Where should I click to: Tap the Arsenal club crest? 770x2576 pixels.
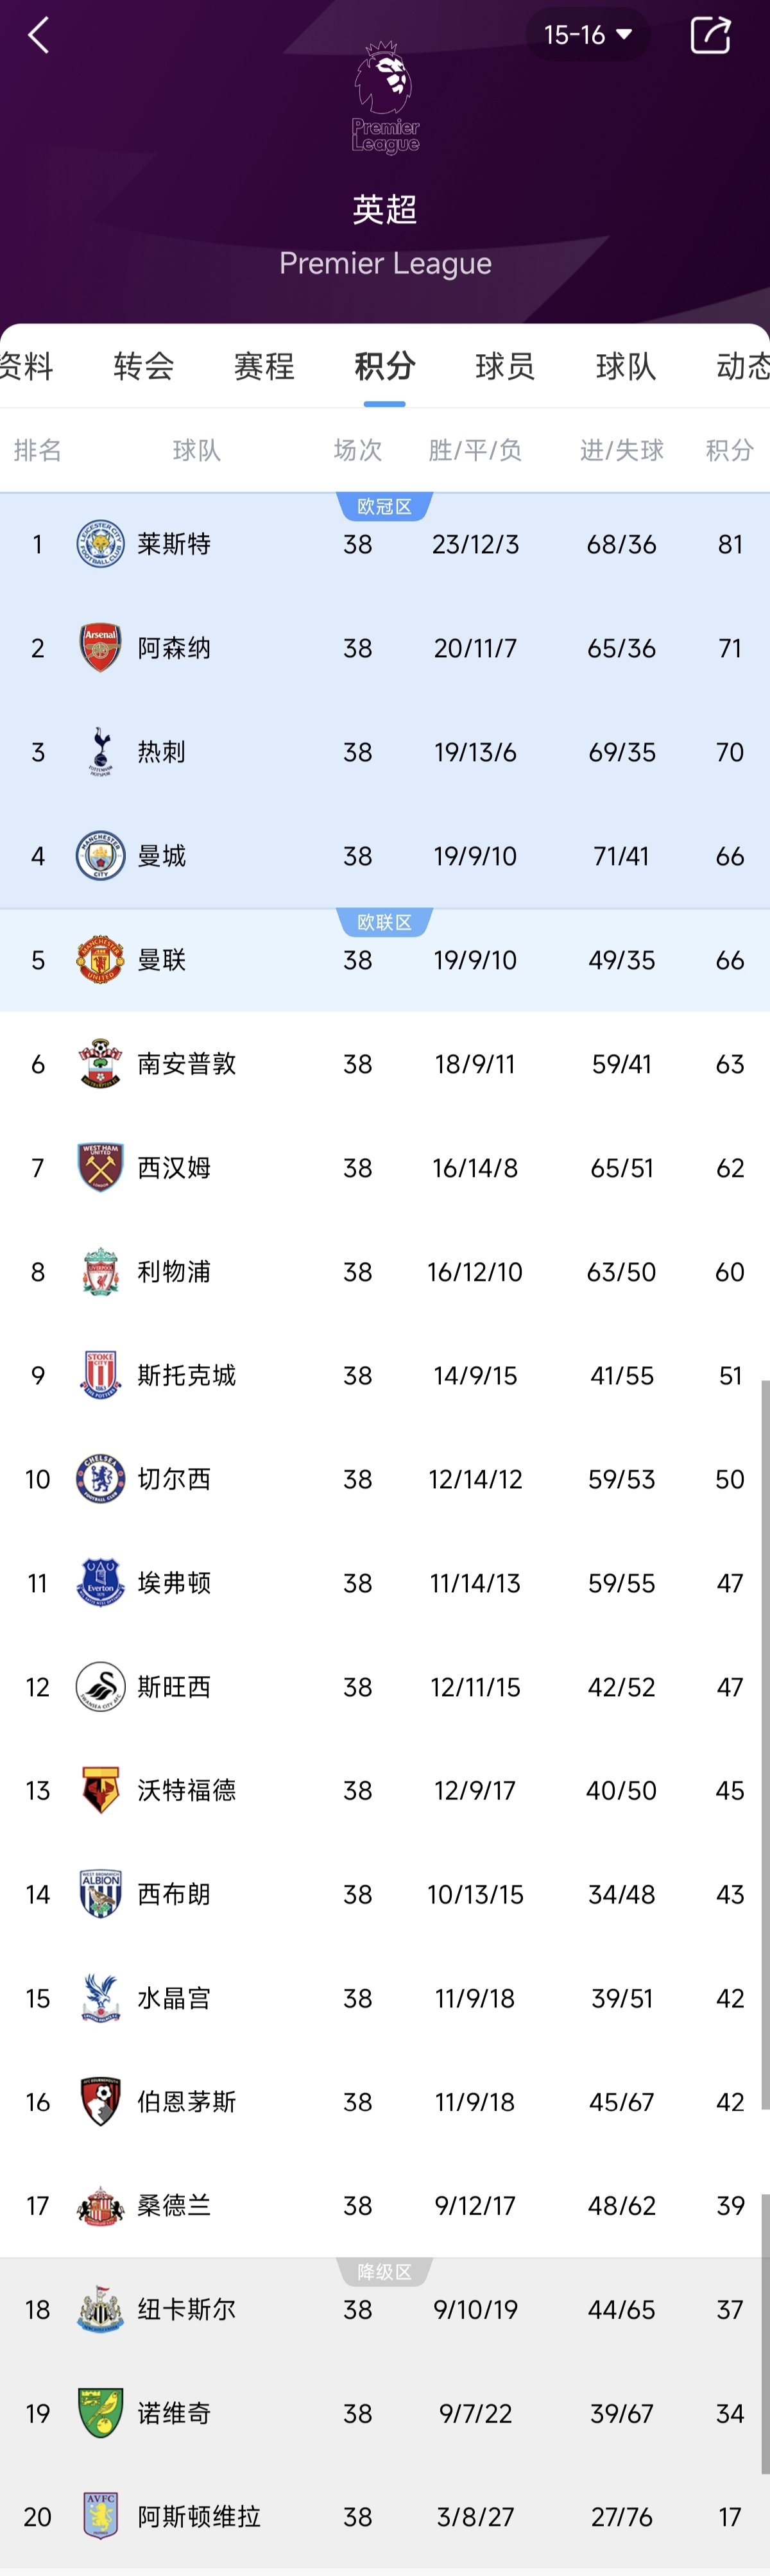tap(100, 648)
